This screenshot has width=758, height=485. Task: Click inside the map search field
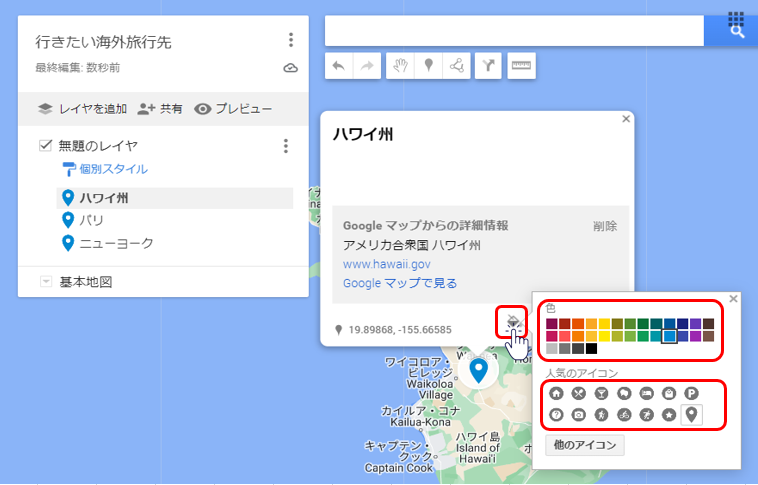click(514, 31)
